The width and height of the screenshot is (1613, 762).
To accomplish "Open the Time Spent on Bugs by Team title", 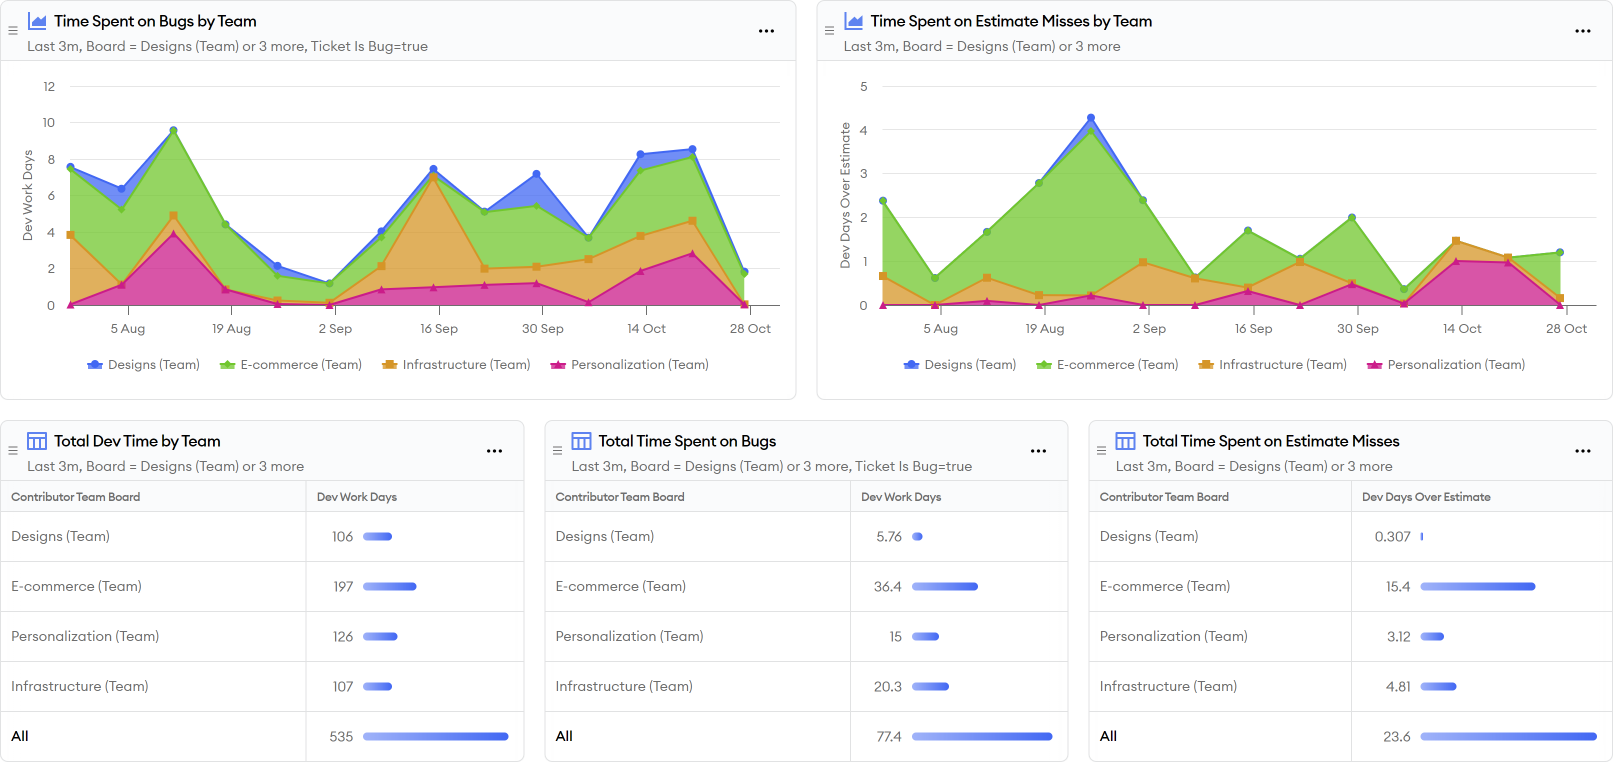I will 155,21.
